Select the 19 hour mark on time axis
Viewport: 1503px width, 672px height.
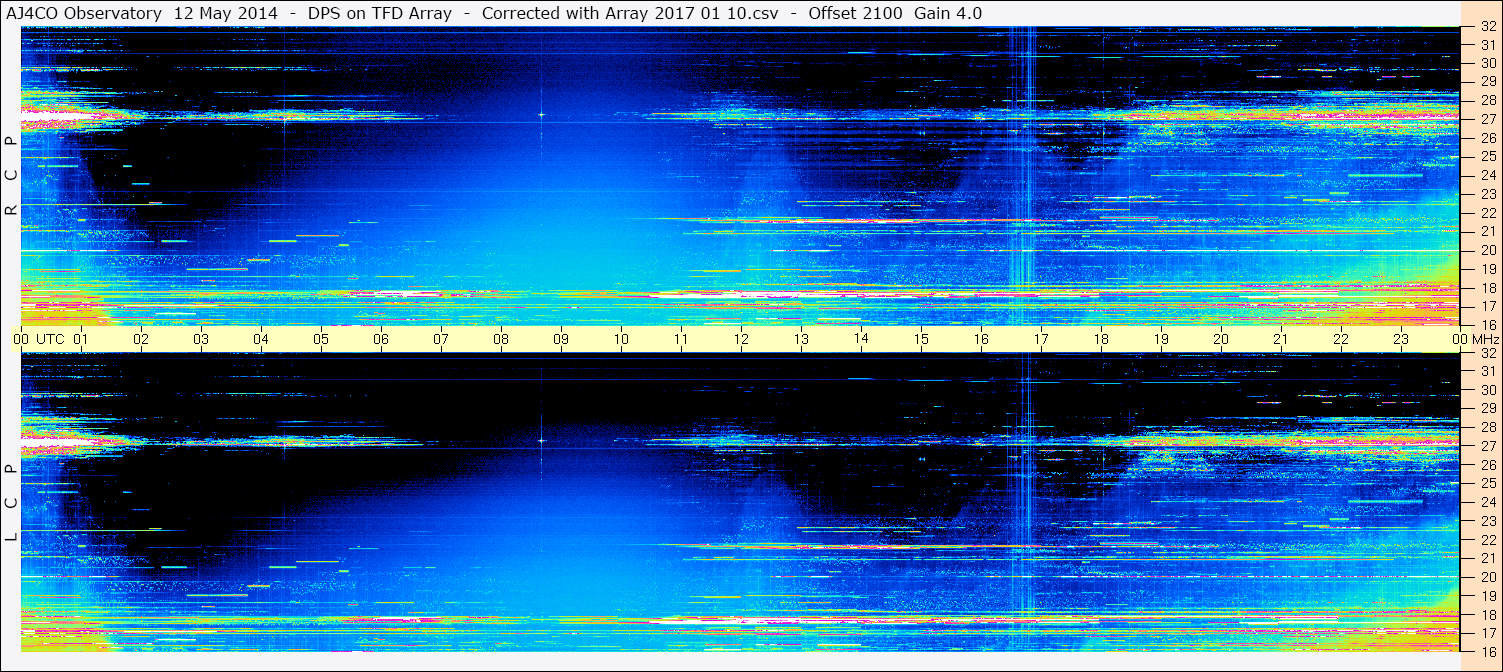[1161, 339]
